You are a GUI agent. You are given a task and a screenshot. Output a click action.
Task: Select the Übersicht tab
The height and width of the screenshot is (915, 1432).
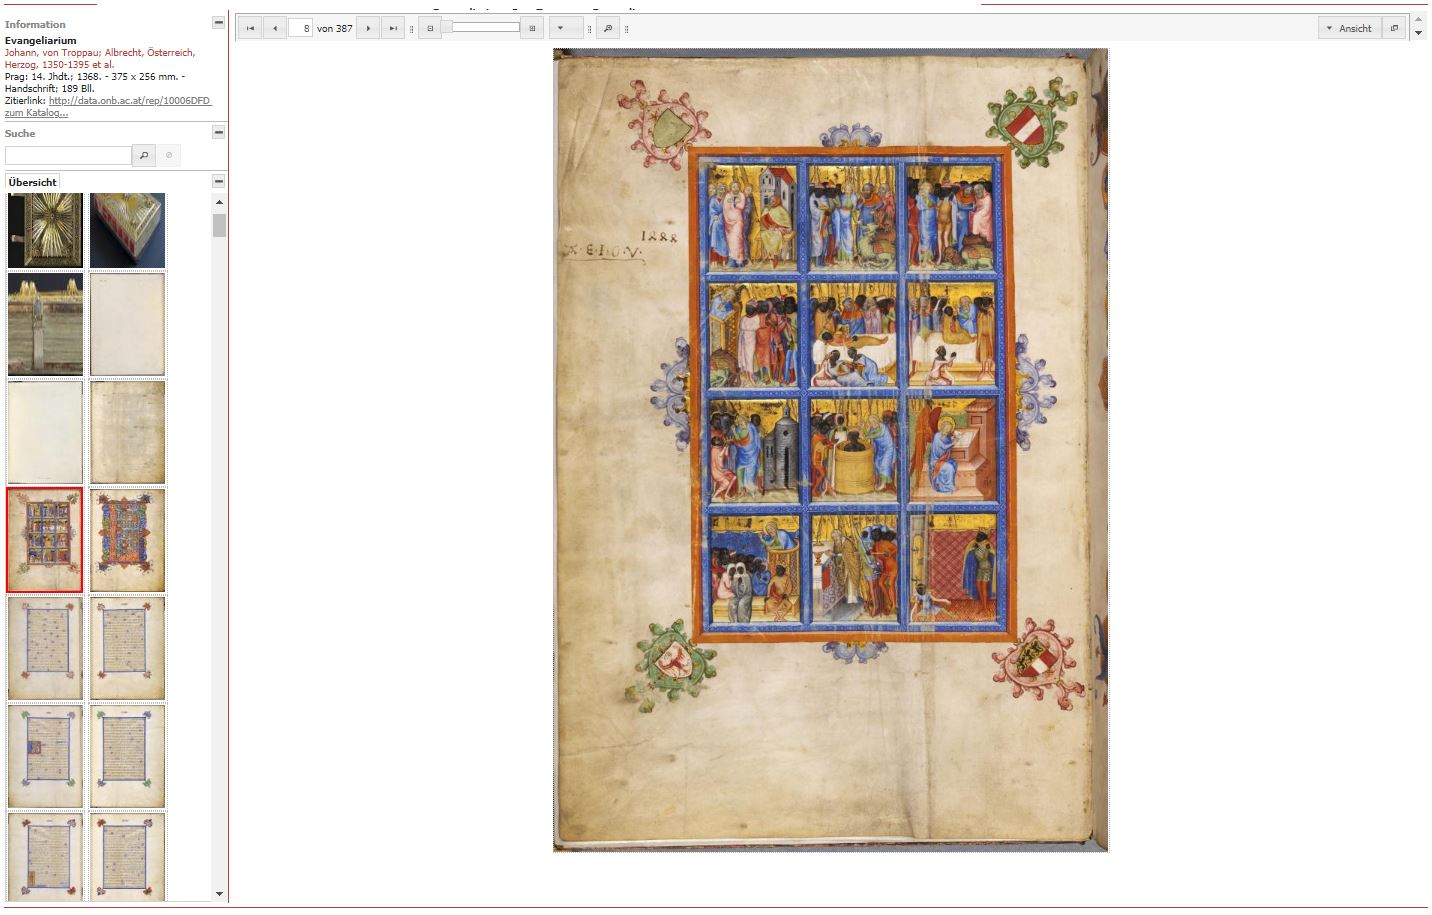click(33, 182)
